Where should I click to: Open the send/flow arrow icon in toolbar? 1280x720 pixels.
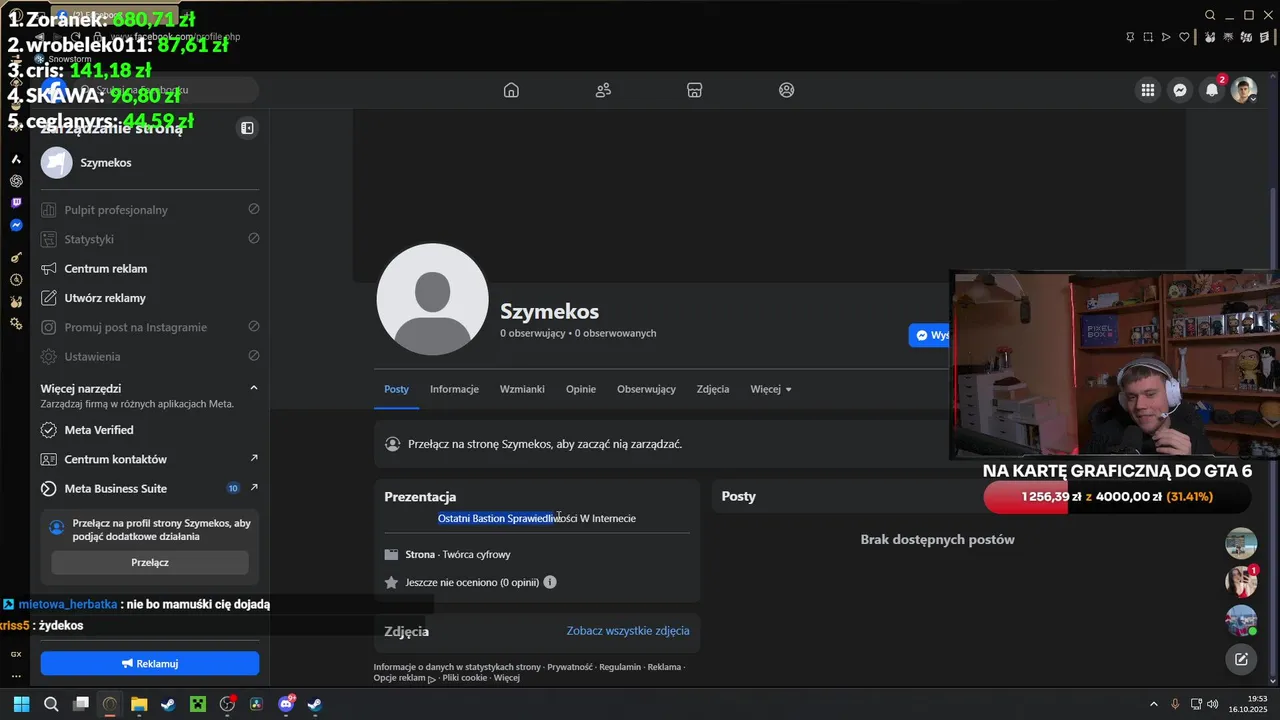click(x=1166, y=37)
